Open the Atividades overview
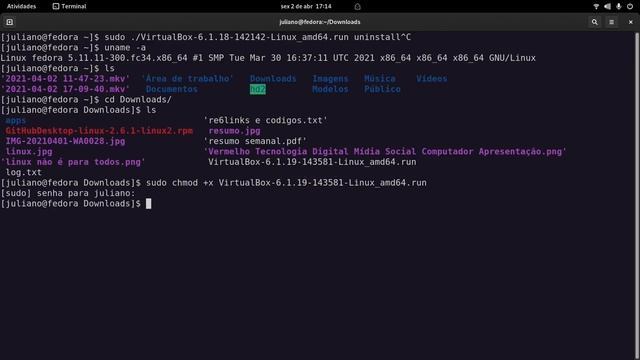The width and height of the screenshot is (640, 360). click(21, 6)
